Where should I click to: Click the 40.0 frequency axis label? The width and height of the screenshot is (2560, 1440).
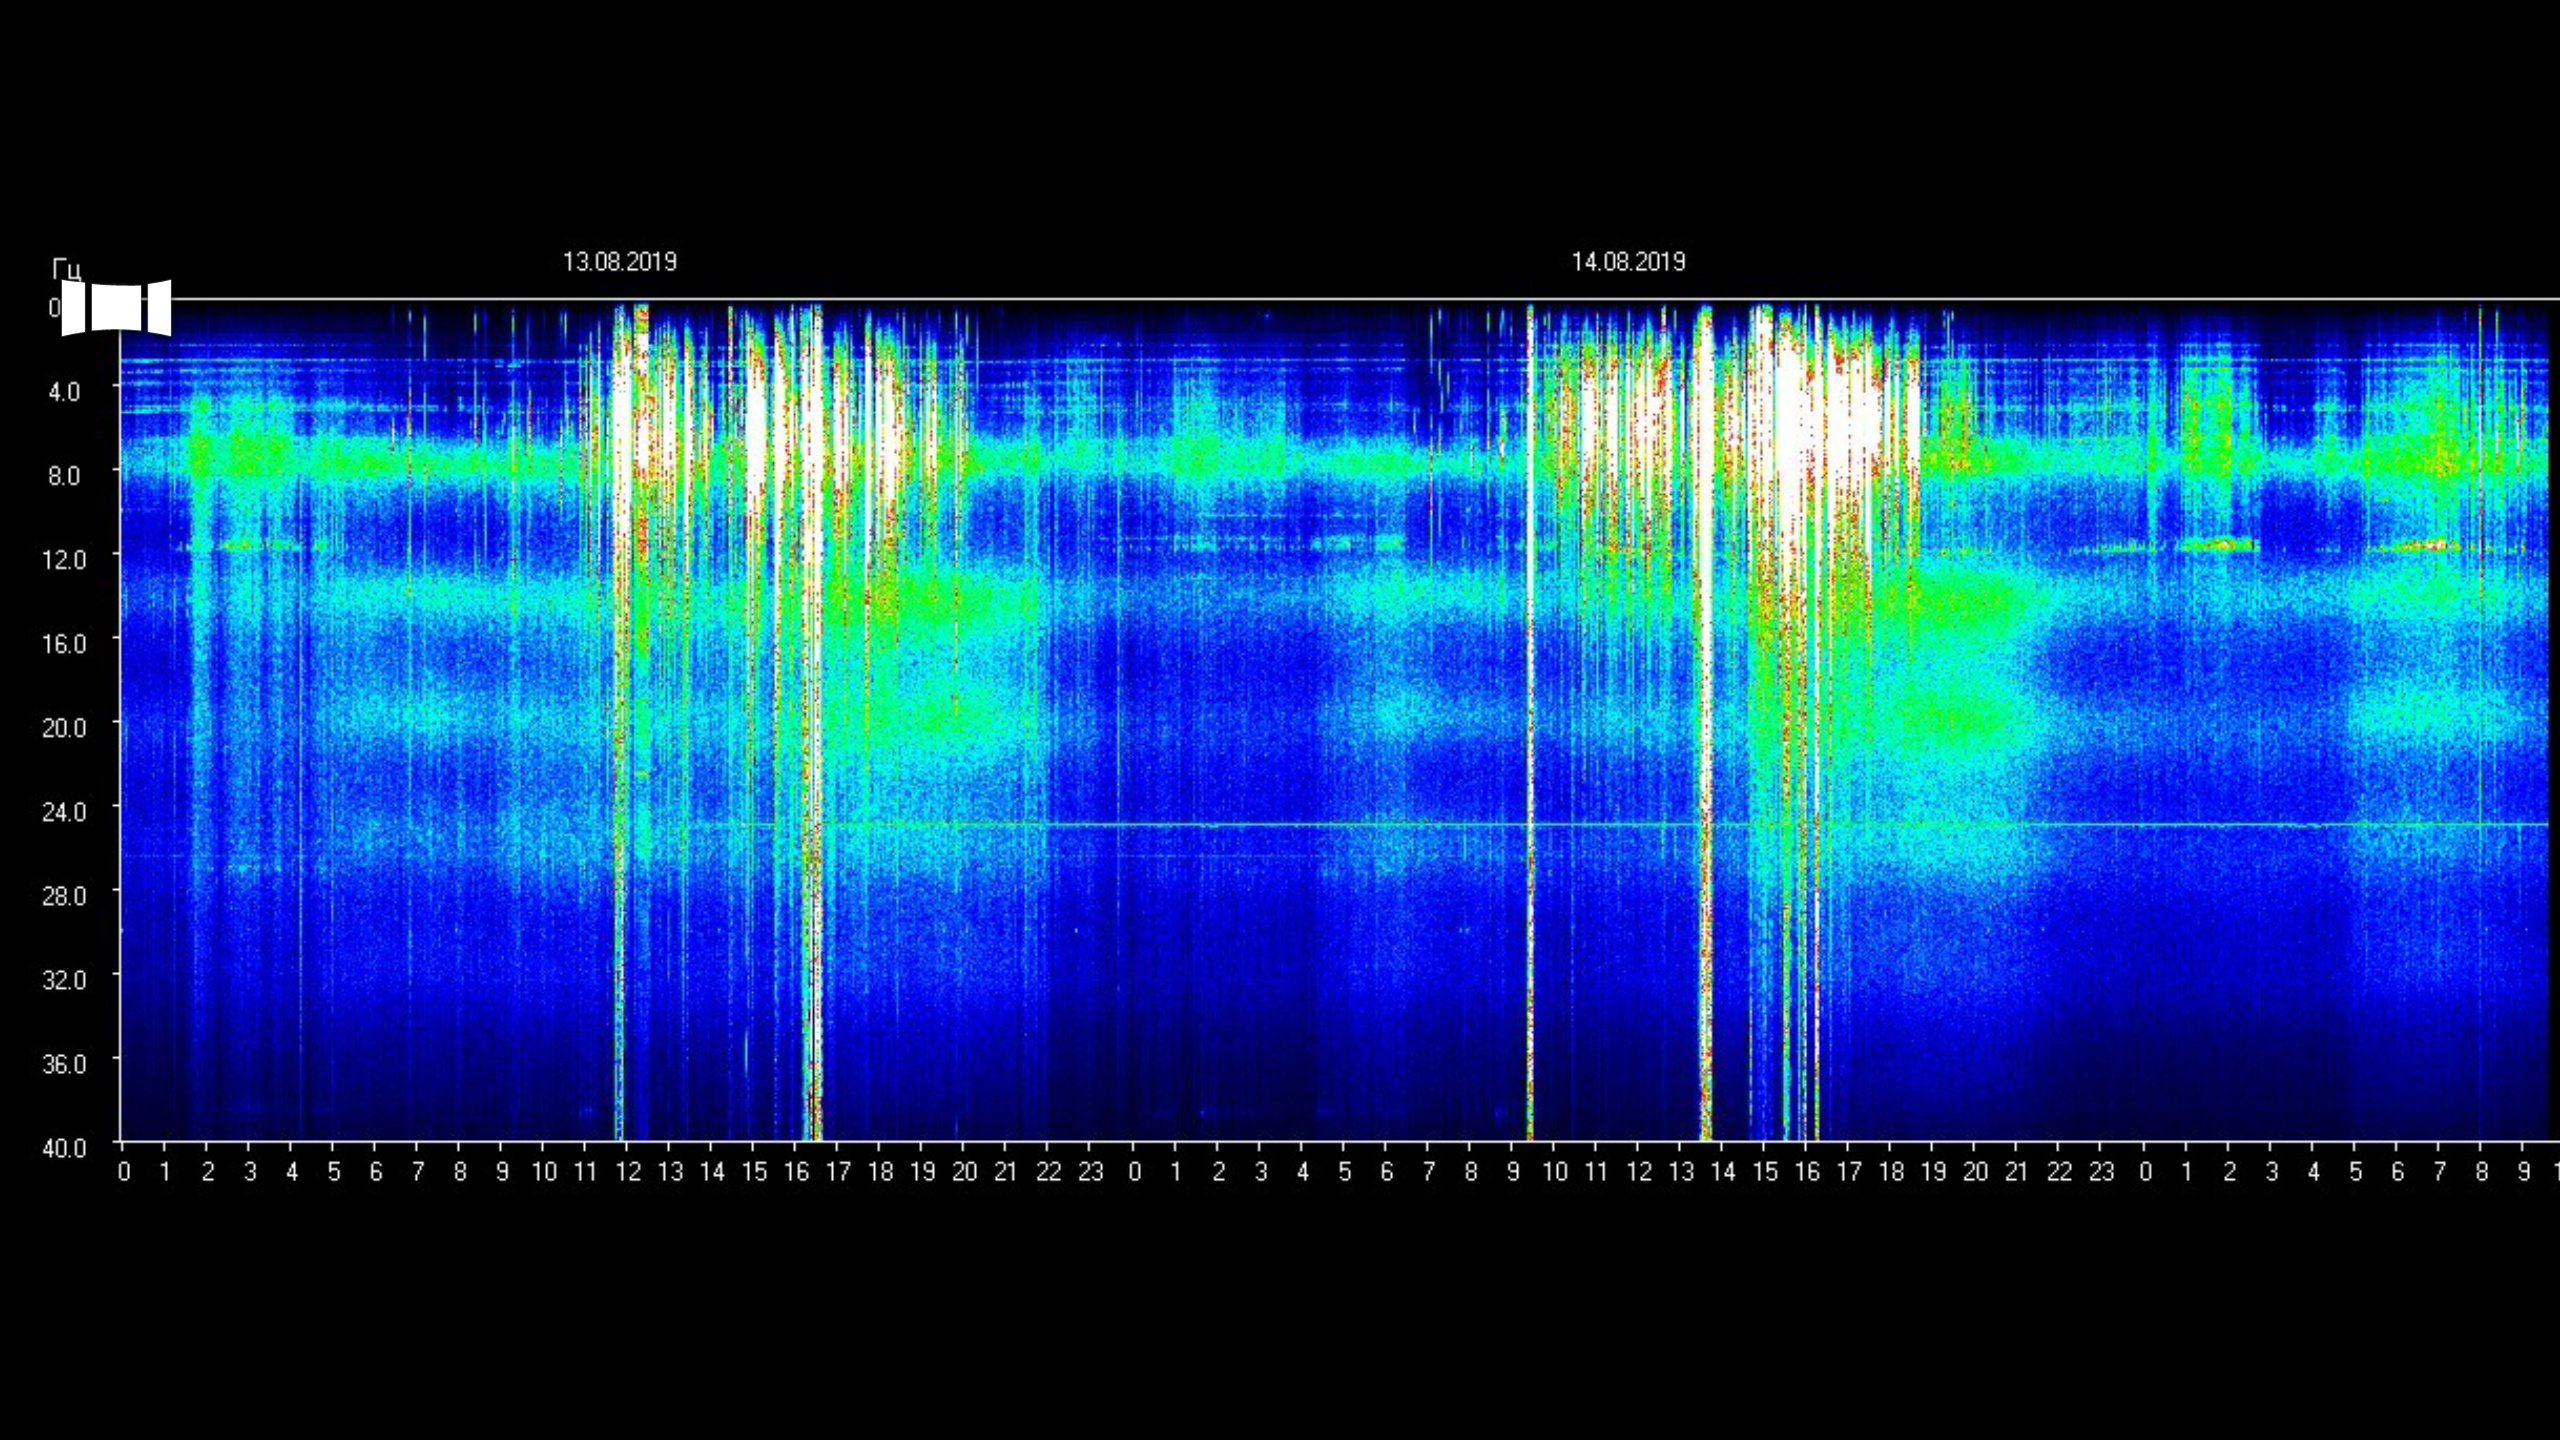pos(64,1148)
